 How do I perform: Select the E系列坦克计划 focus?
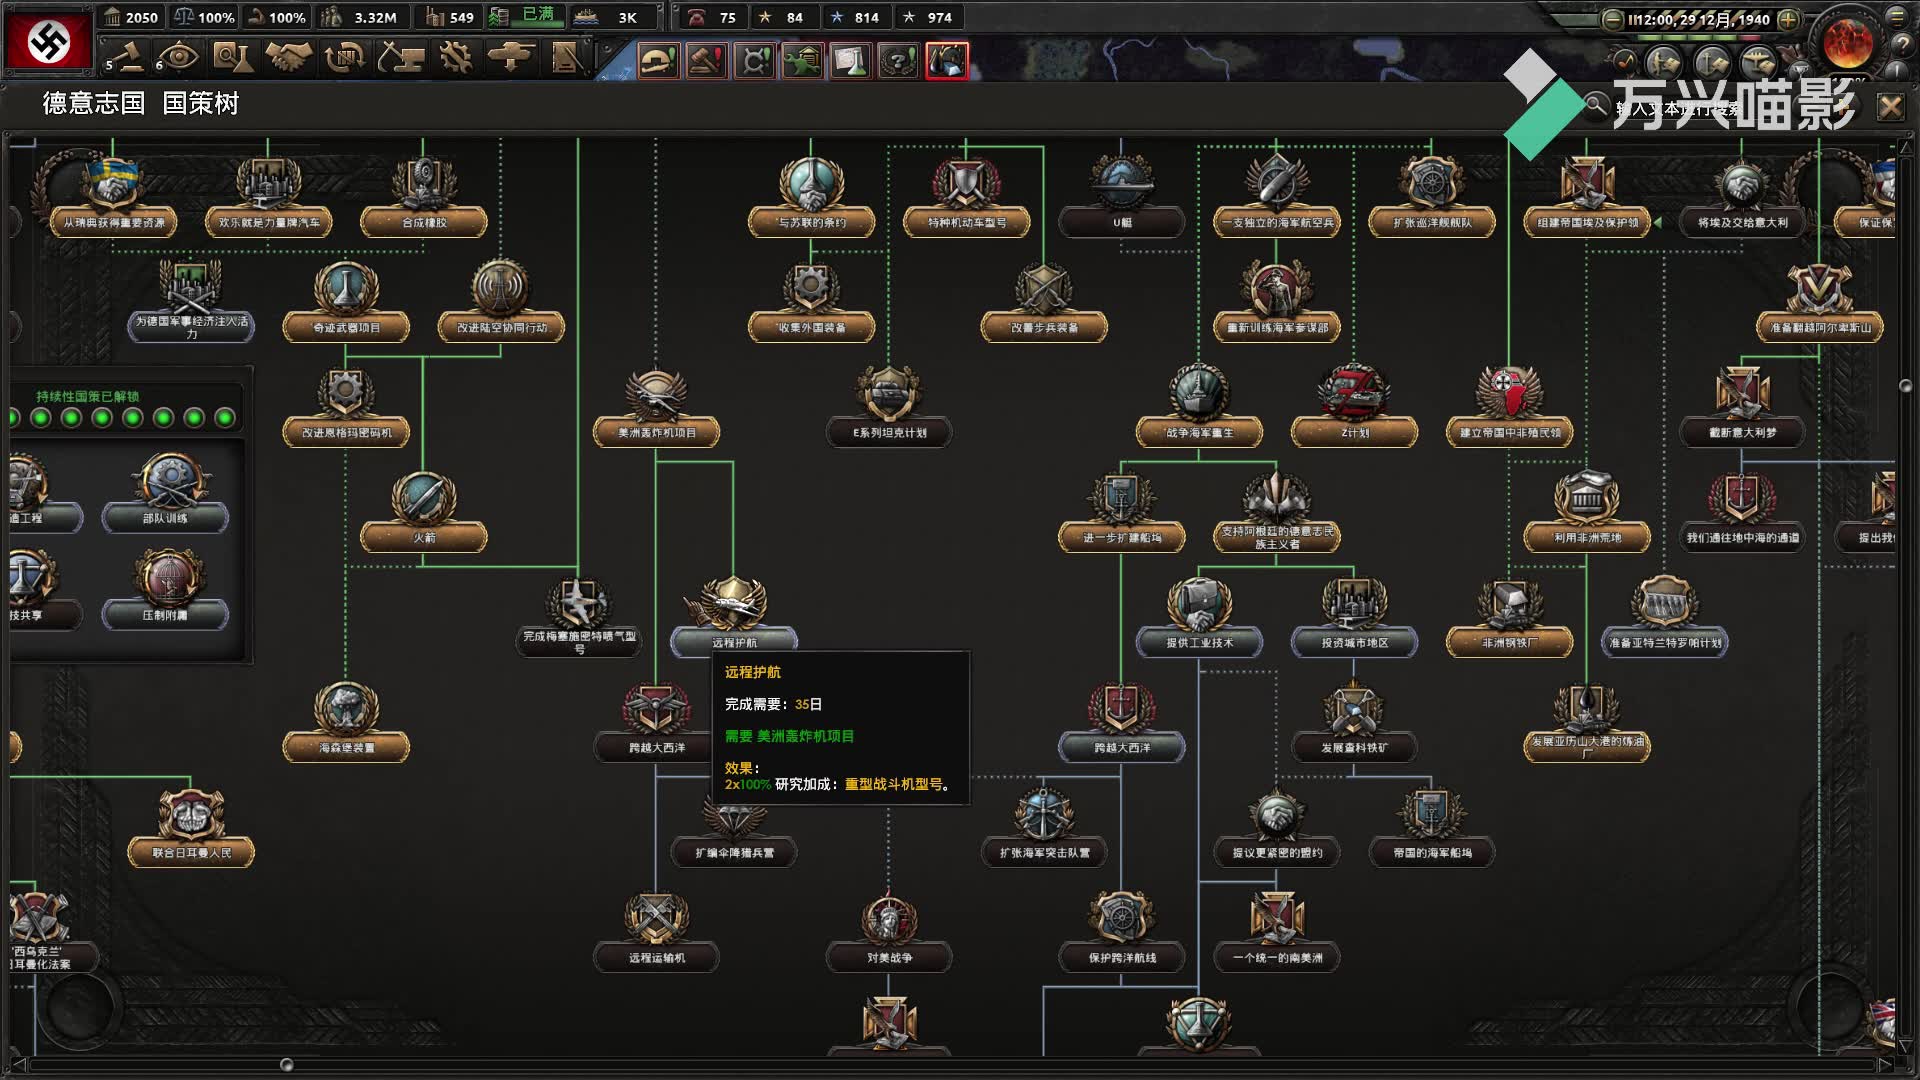coord(889,408)
